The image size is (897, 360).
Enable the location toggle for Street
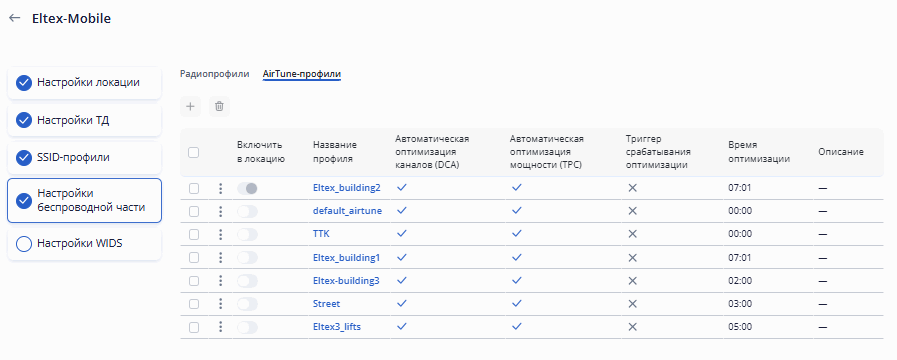(247, 304)
